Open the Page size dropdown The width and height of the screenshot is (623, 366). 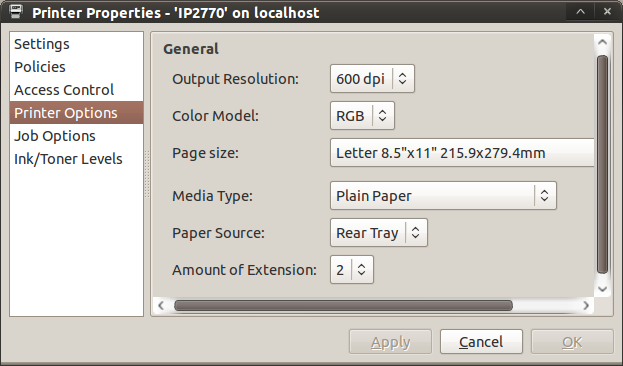(462, 153)
